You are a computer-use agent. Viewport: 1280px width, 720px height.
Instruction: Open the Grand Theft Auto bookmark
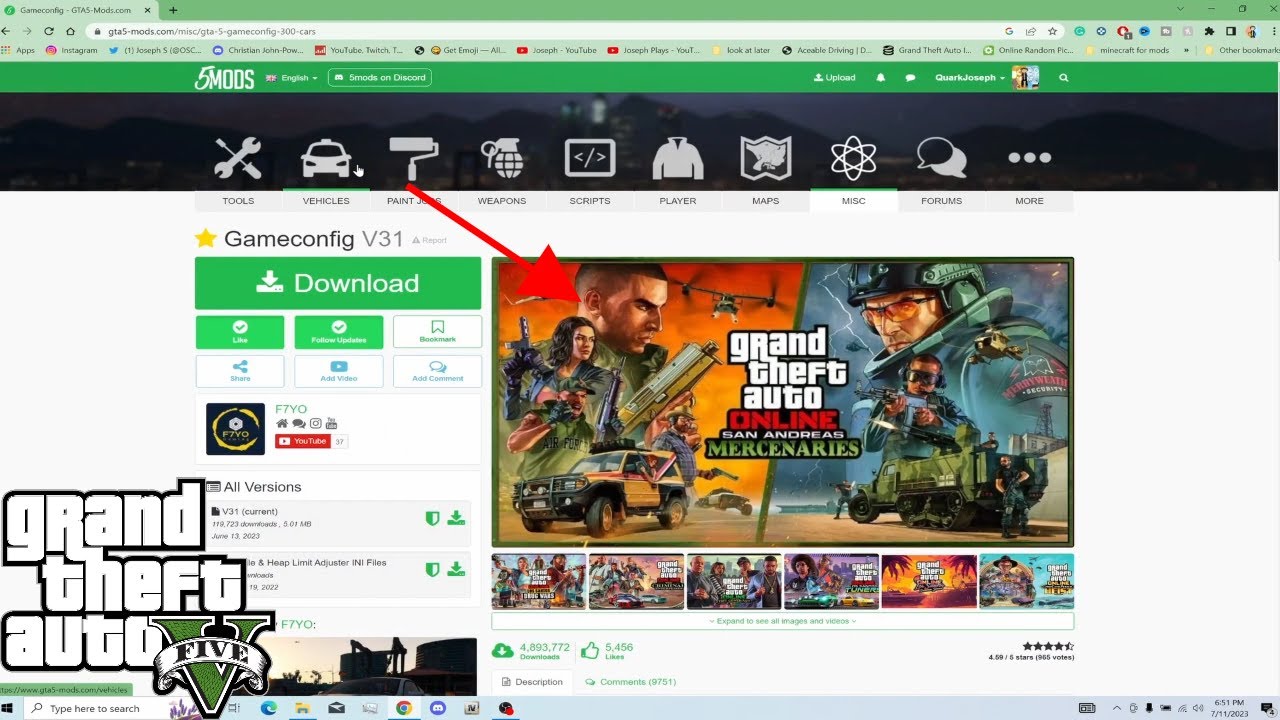coord(927,50)
